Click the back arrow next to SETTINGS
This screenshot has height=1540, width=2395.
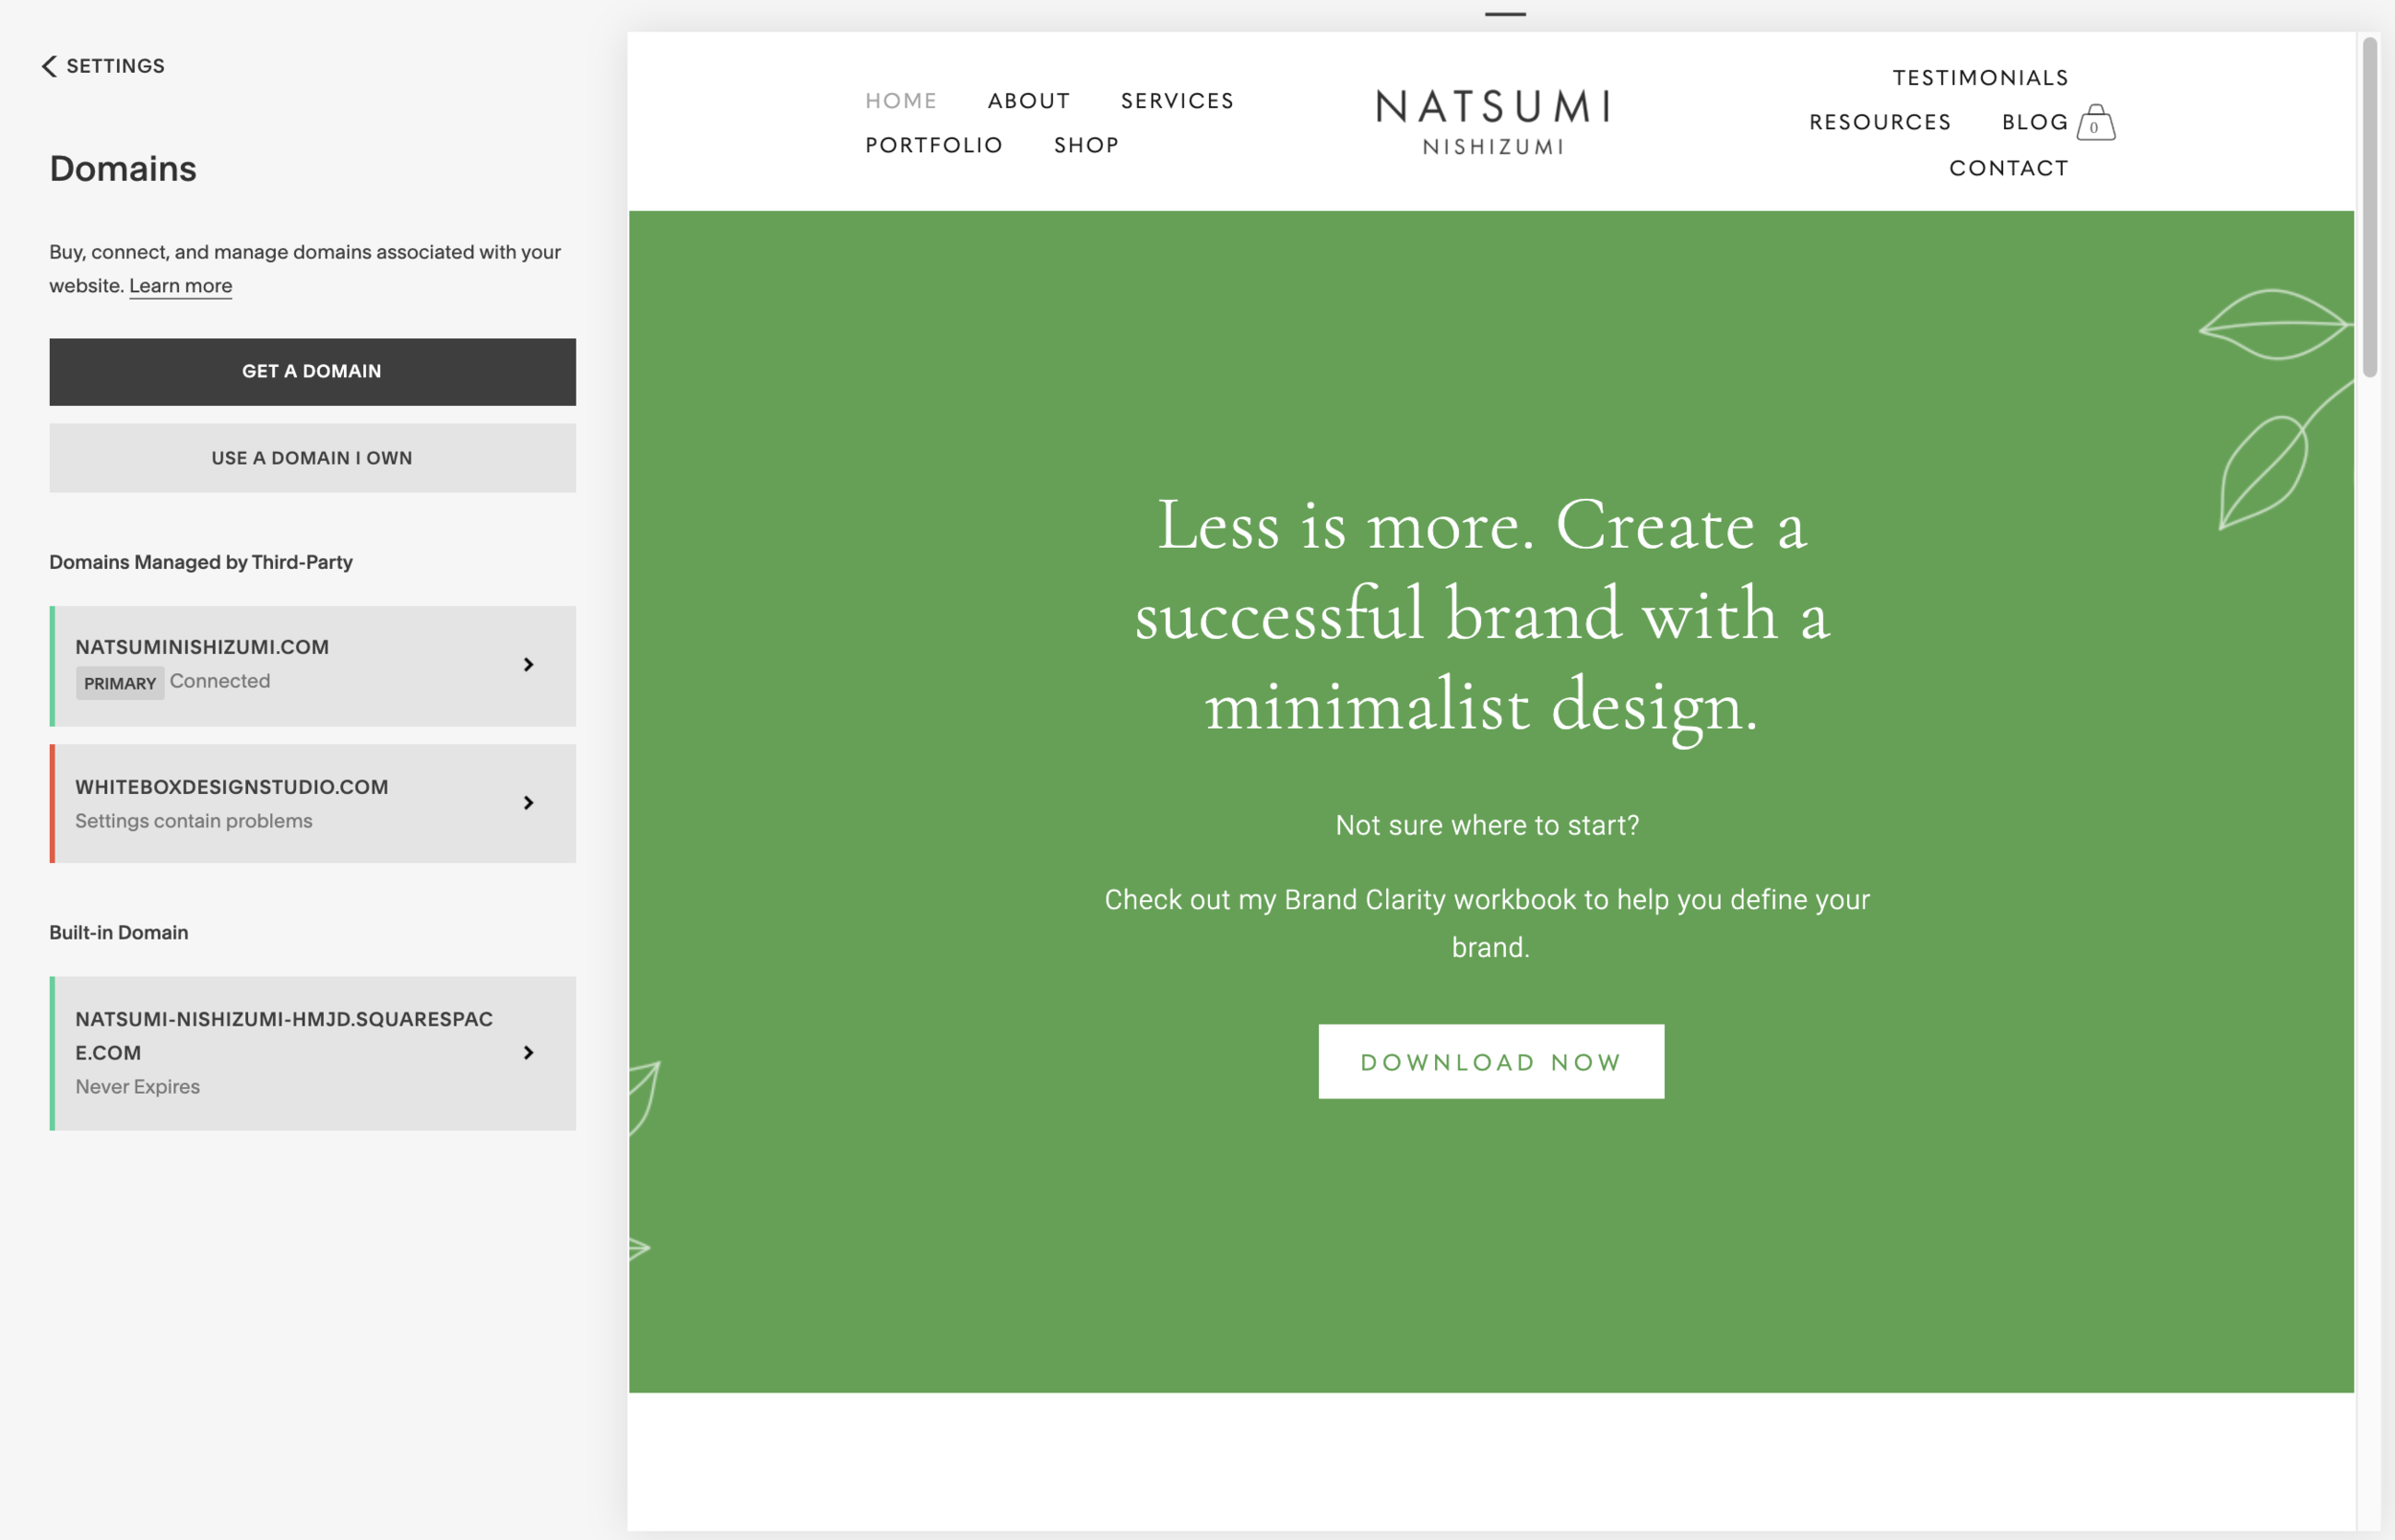point(48,66)
